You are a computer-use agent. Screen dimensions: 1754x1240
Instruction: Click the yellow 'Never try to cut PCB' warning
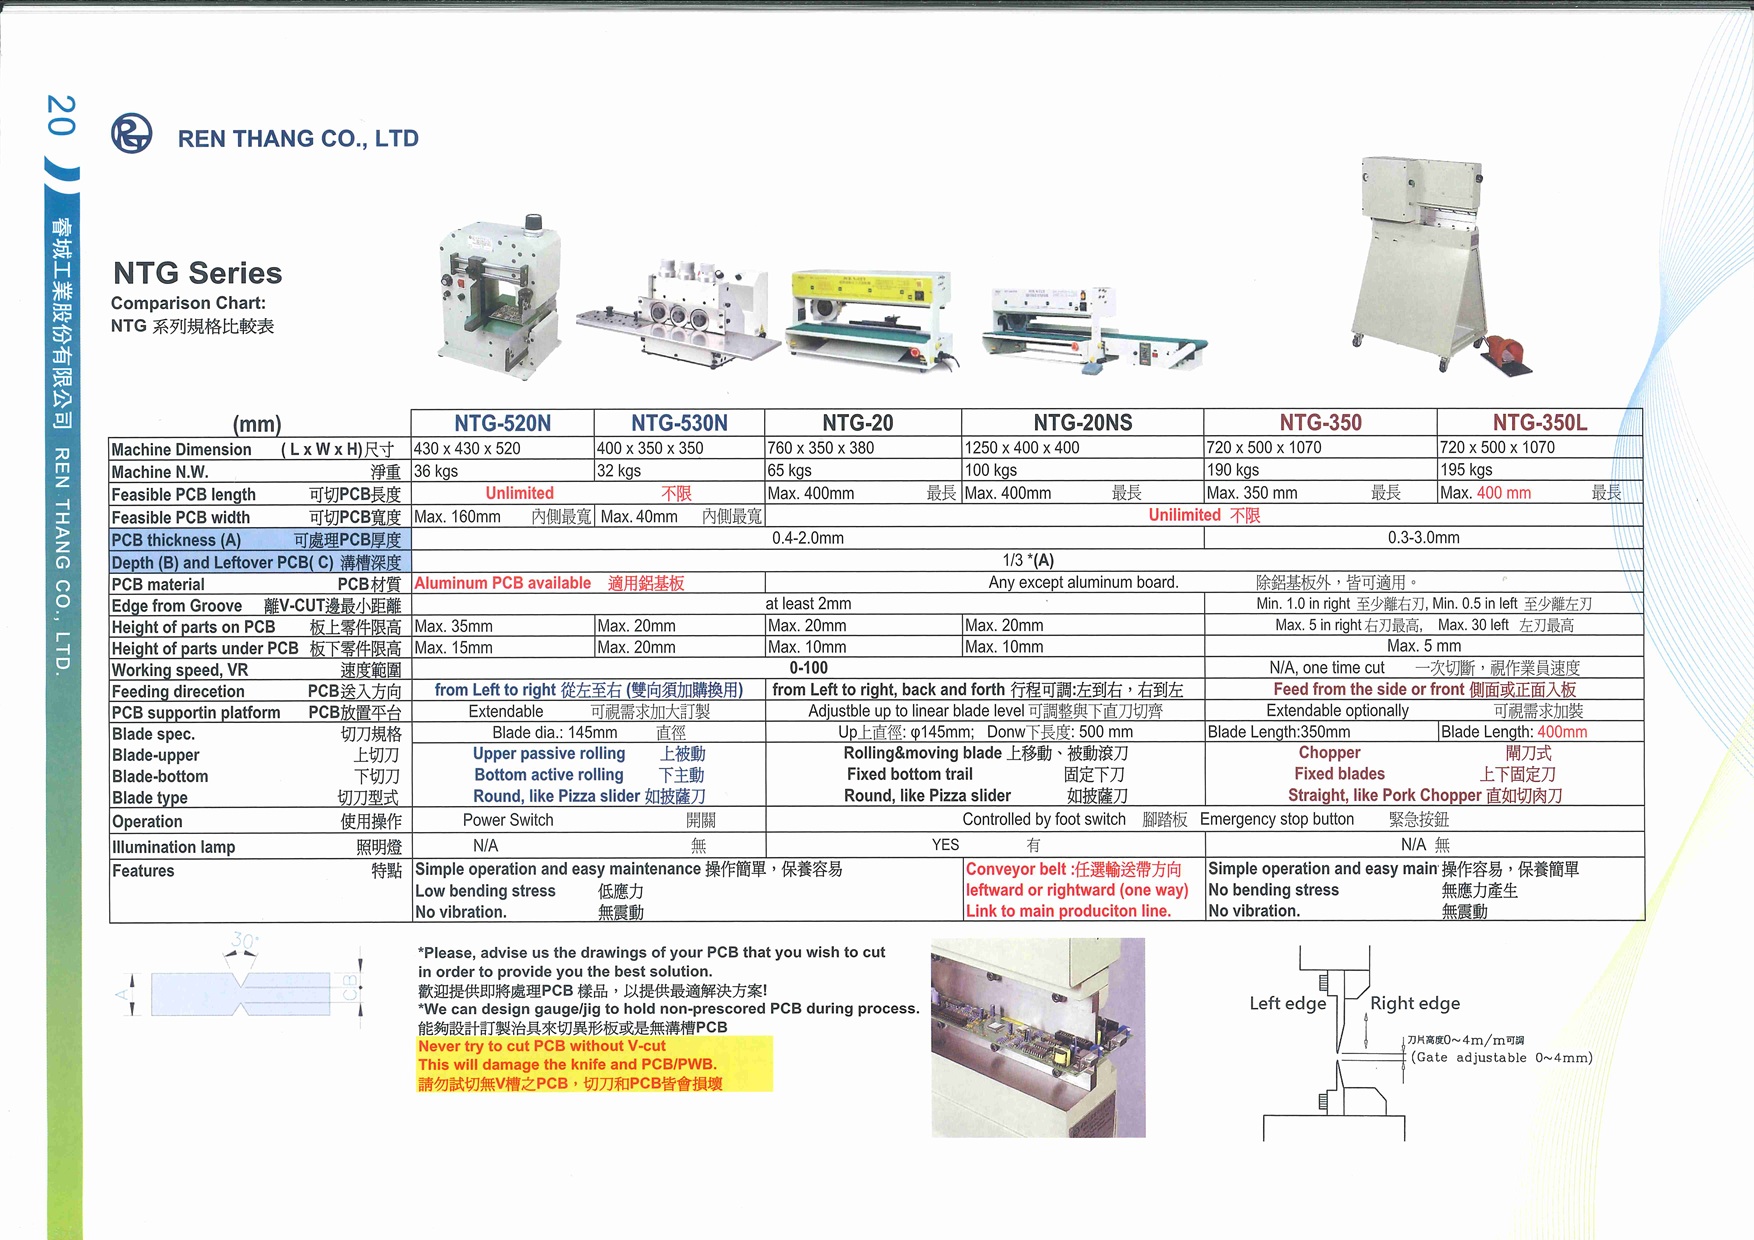(595, 1064)
